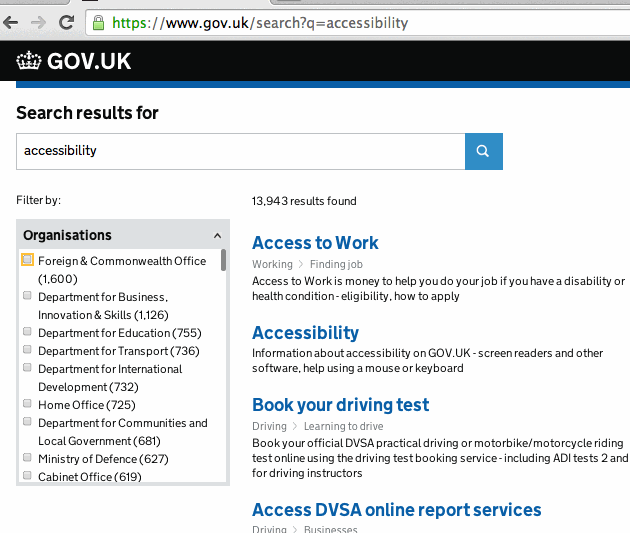The width and height of the screenshot is (630, 533).
Task: Open the Access to Work result
Action: [315, 243]
